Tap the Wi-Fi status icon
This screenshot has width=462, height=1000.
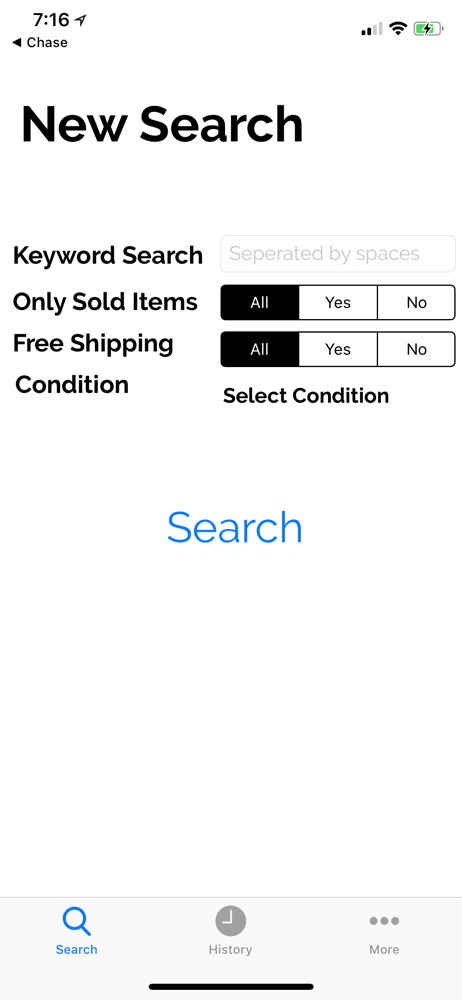point(399,28)
